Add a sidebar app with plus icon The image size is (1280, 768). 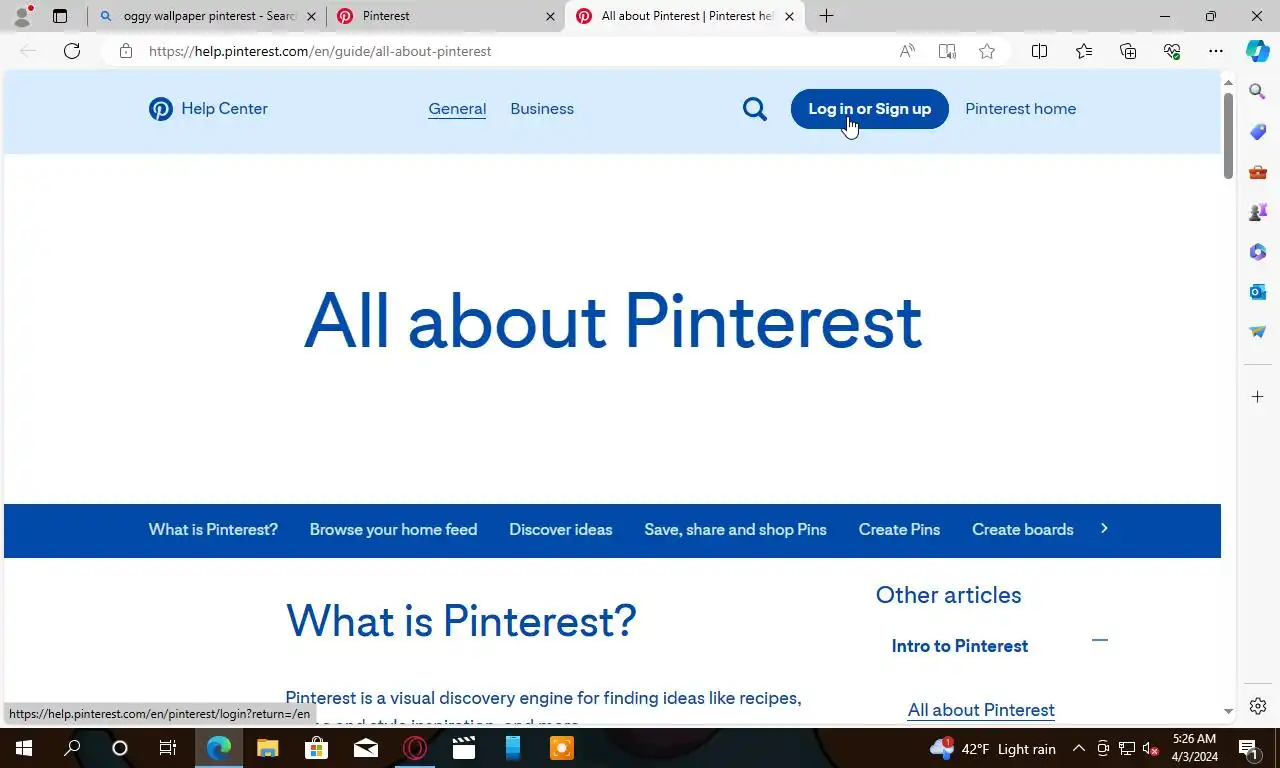click(x=1258, y=397)
